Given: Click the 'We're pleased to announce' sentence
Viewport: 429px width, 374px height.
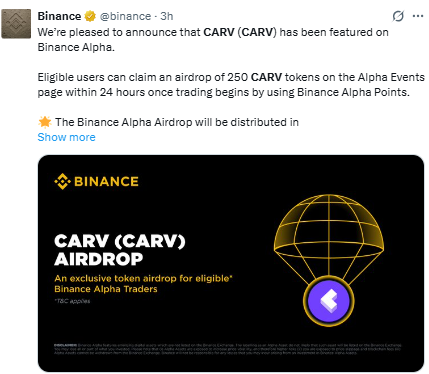Looking at the screenshot, I should coord(213,40).
